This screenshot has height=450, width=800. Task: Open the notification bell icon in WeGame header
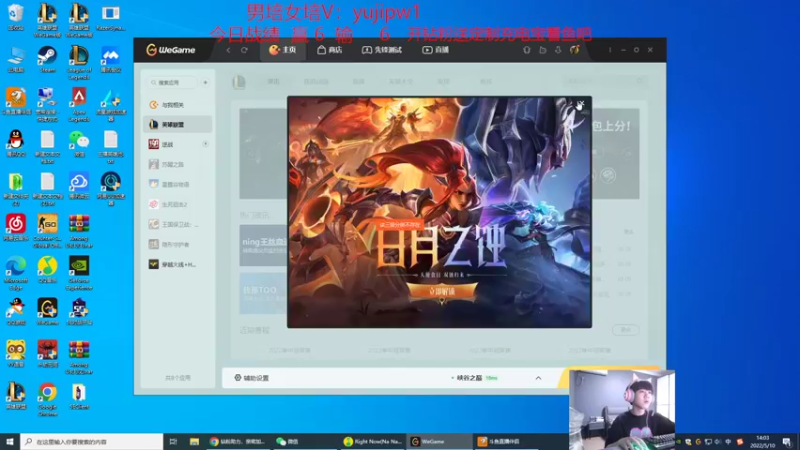pyautogui.click(x=527, y=50)
